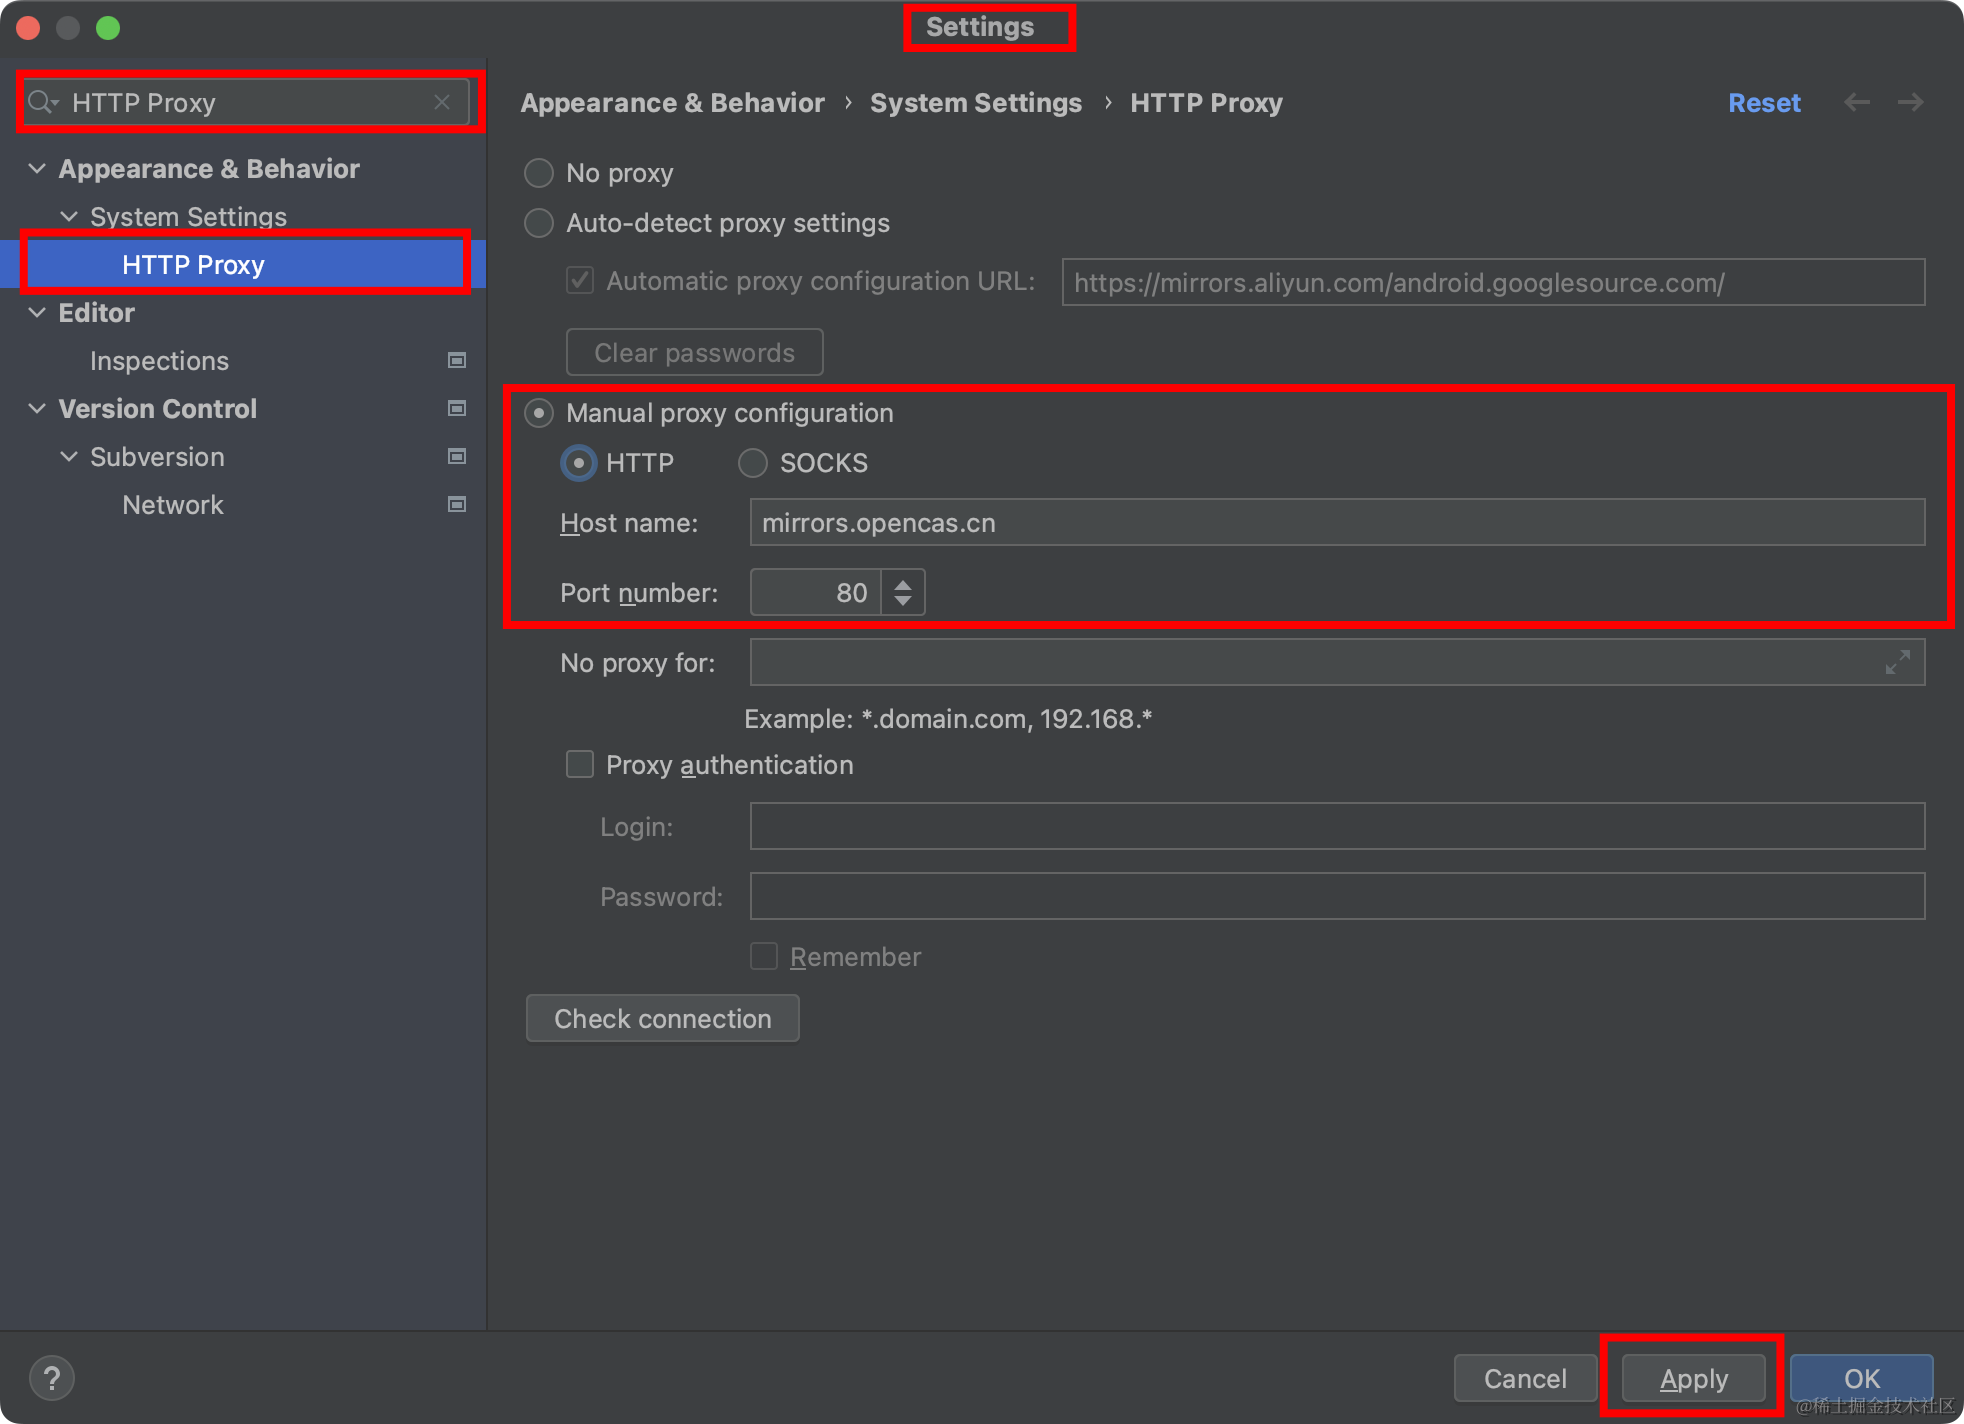The height and width of the screenshot is (1424, 1964).
Task: Decrease port number with down arrow
Action: (x=903, y=601)
